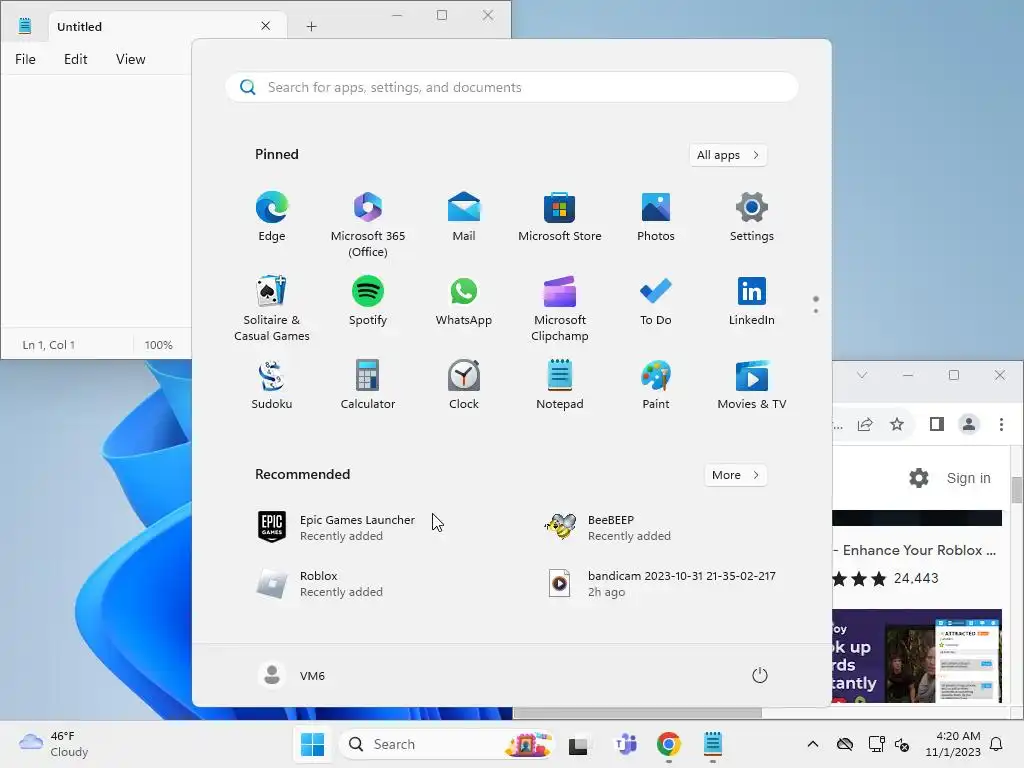Open Chrome profile avatar
The height and width of the screenshot is (768, 1024).
(969, 424)
